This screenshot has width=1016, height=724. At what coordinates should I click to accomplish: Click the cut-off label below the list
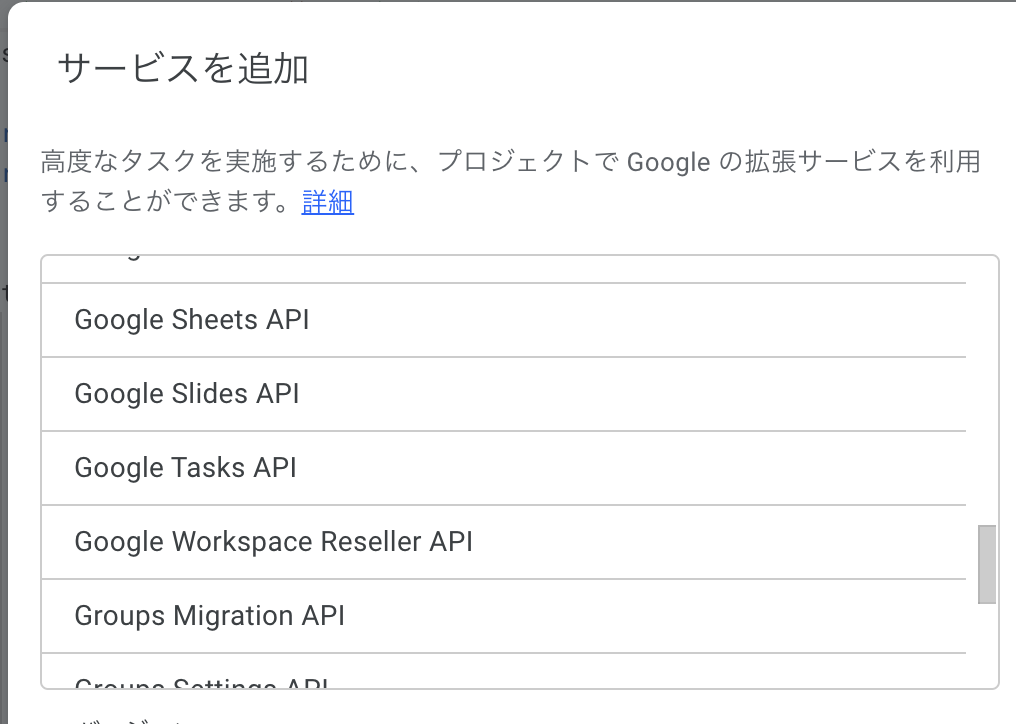click(113, 716)
